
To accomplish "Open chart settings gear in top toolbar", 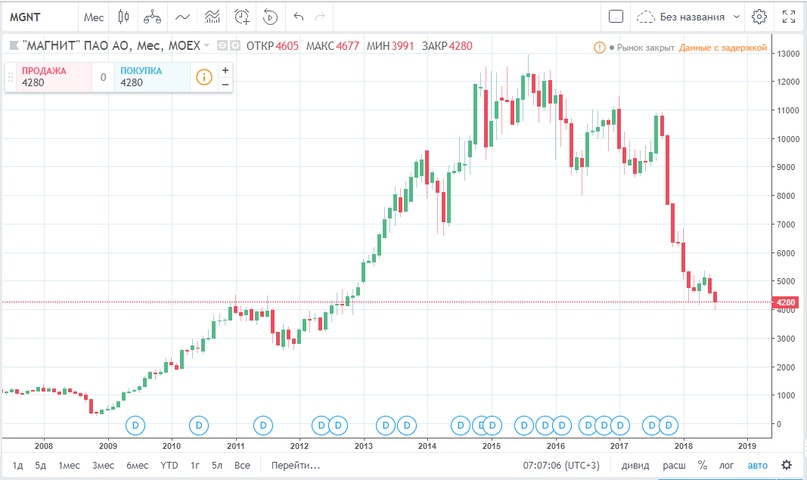I will (759, 17).
